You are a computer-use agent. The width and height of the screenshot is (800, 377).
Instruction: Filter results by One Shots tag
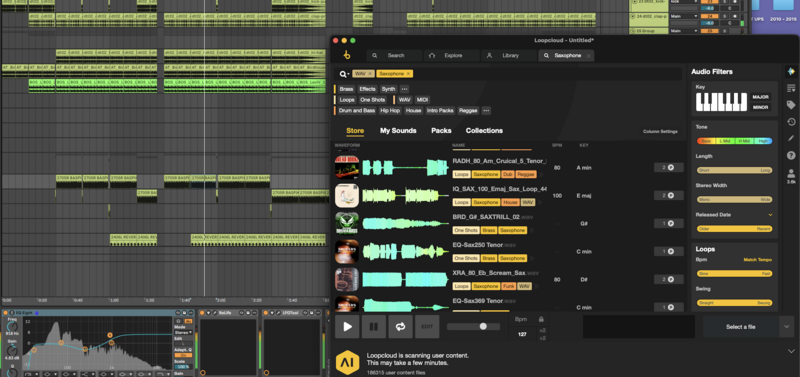(x=372, y=100)
